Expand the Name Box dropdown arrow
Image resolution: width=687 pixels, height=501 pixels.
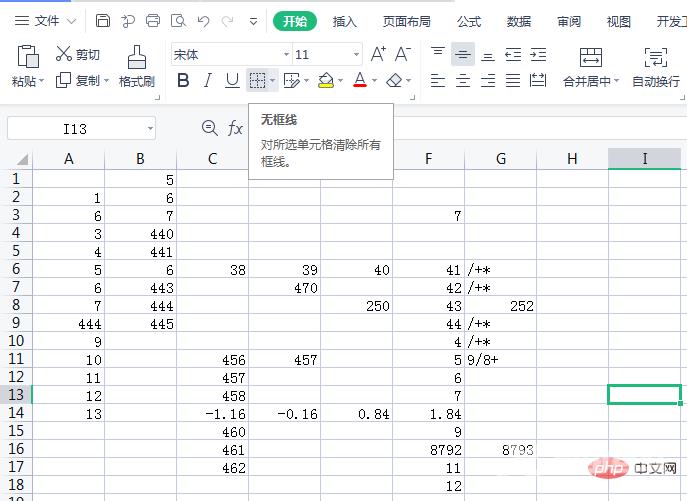149,128
